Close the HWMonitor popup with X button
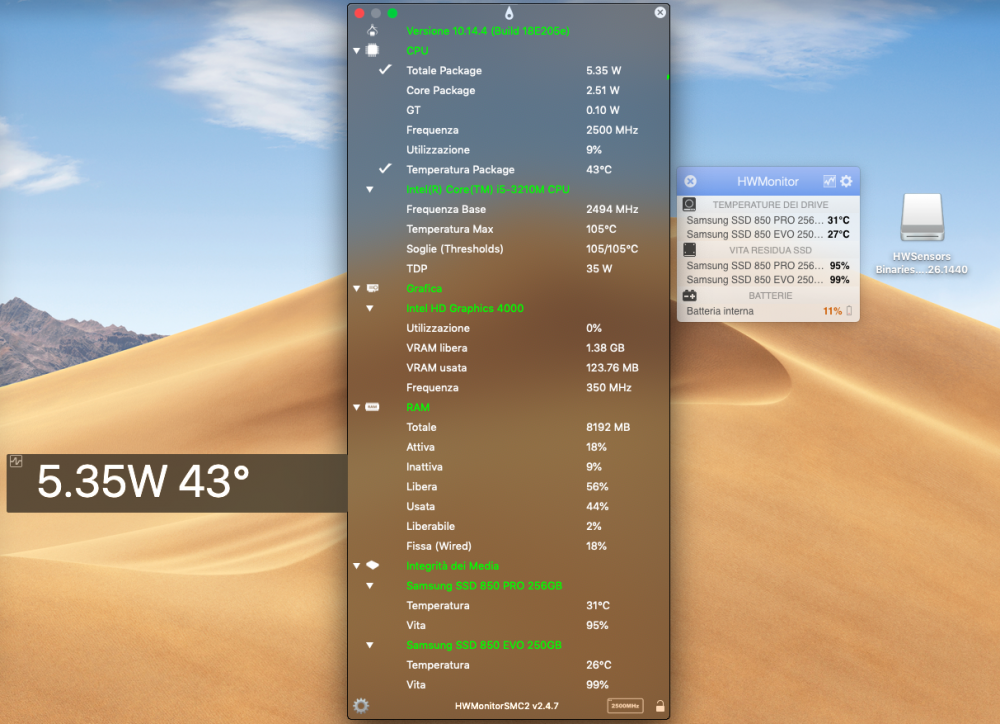Viewport: 1000px width, 724px height. click(691, 181)
